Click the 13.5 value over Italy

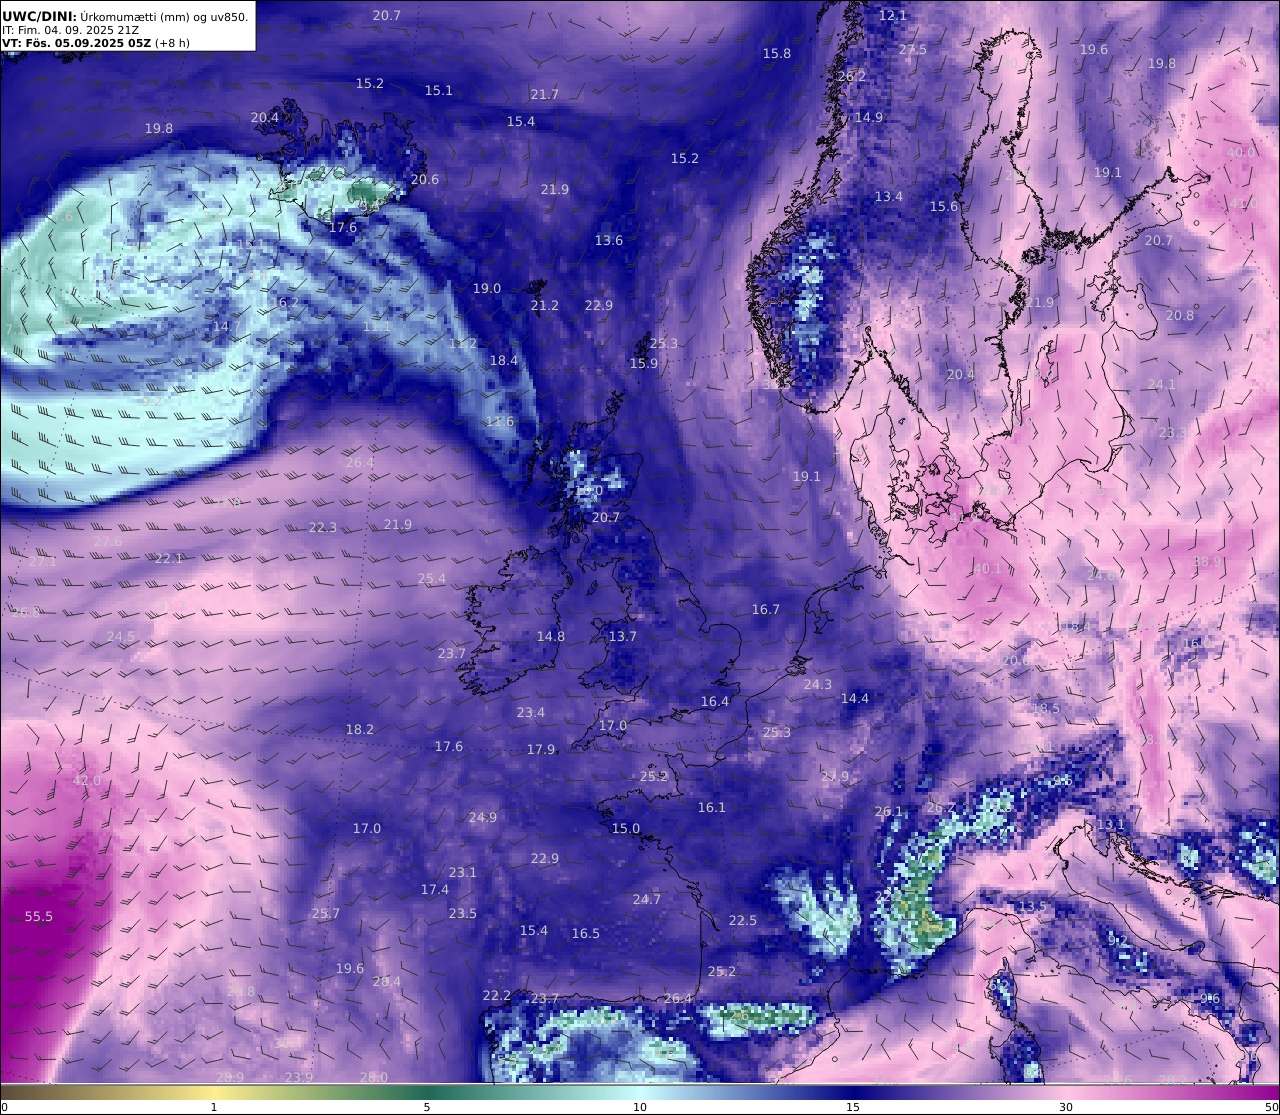1033,906
